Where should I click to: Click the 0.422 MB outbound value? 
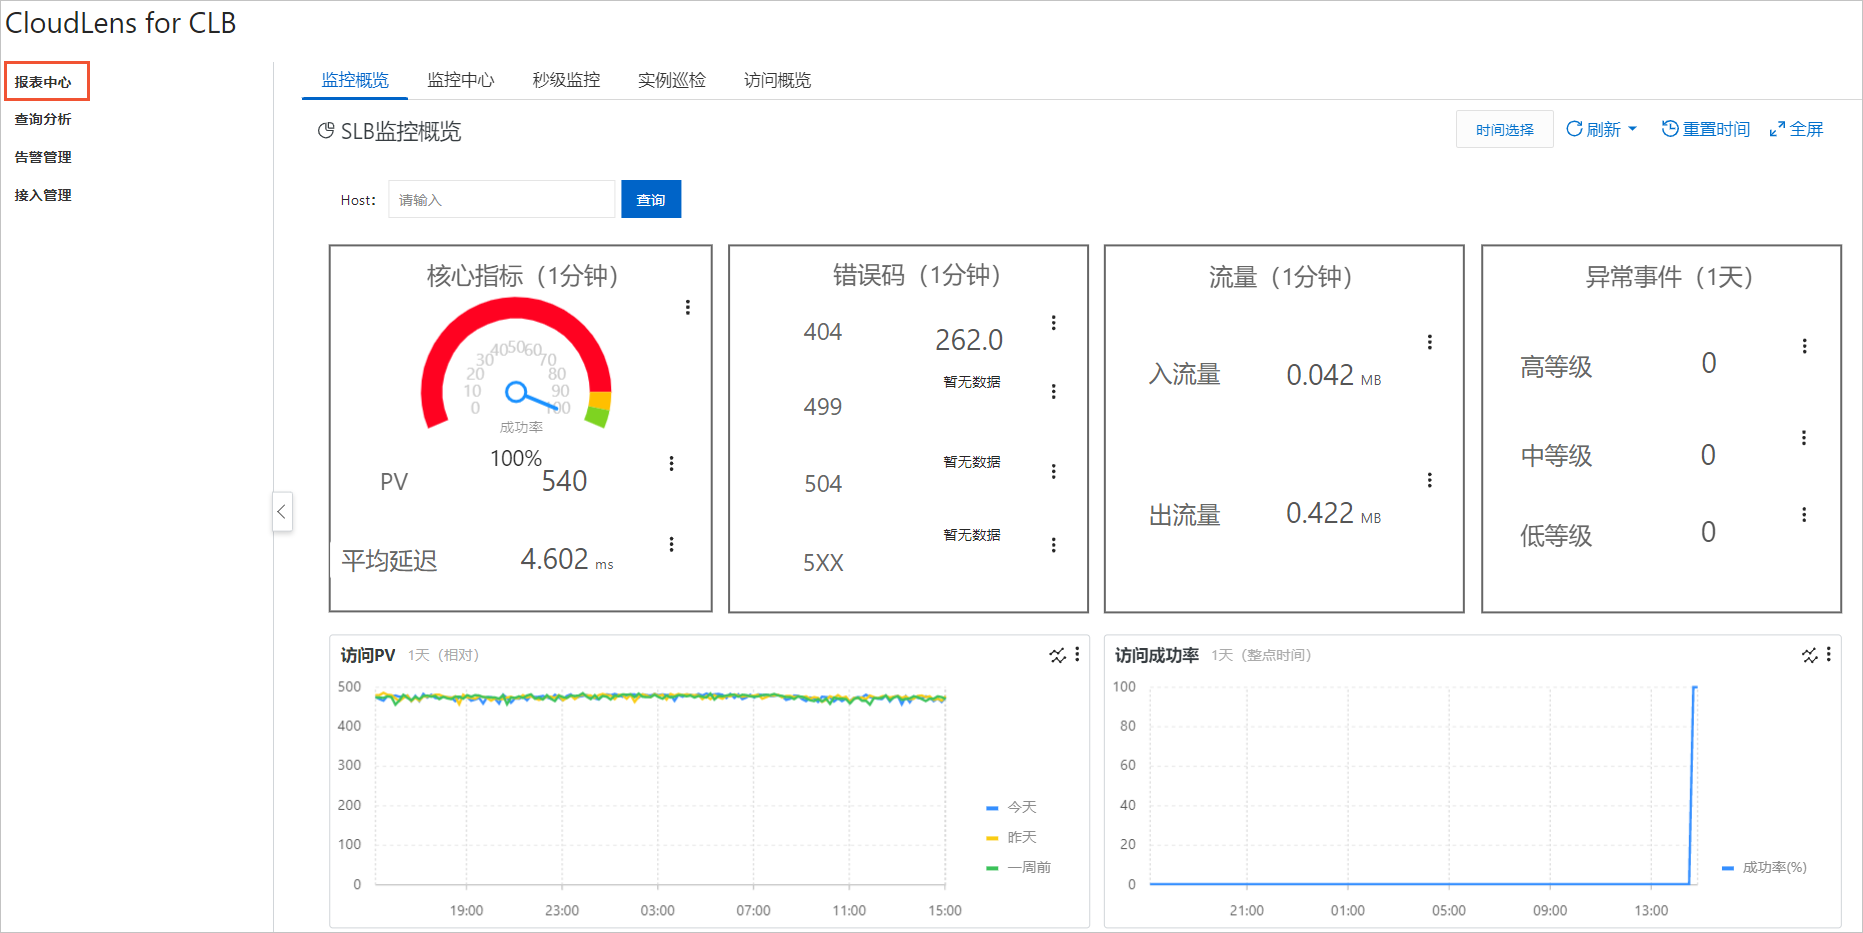1333,513
